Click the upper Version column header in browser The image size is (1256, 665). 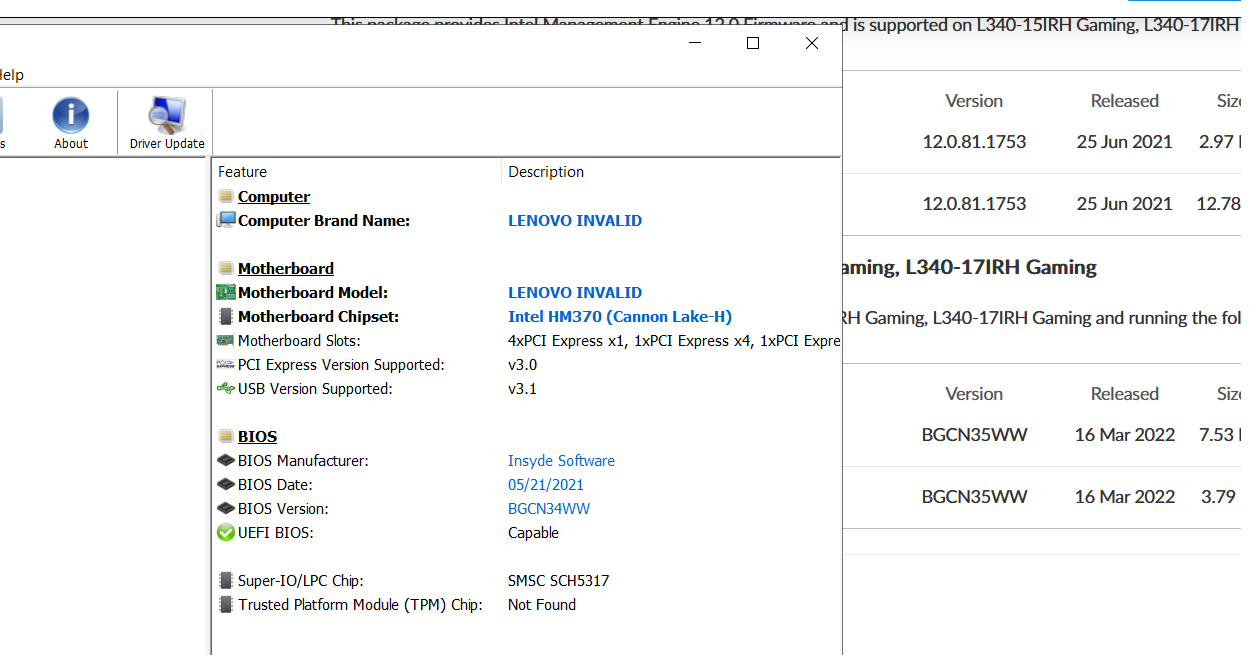pos(974,101)
